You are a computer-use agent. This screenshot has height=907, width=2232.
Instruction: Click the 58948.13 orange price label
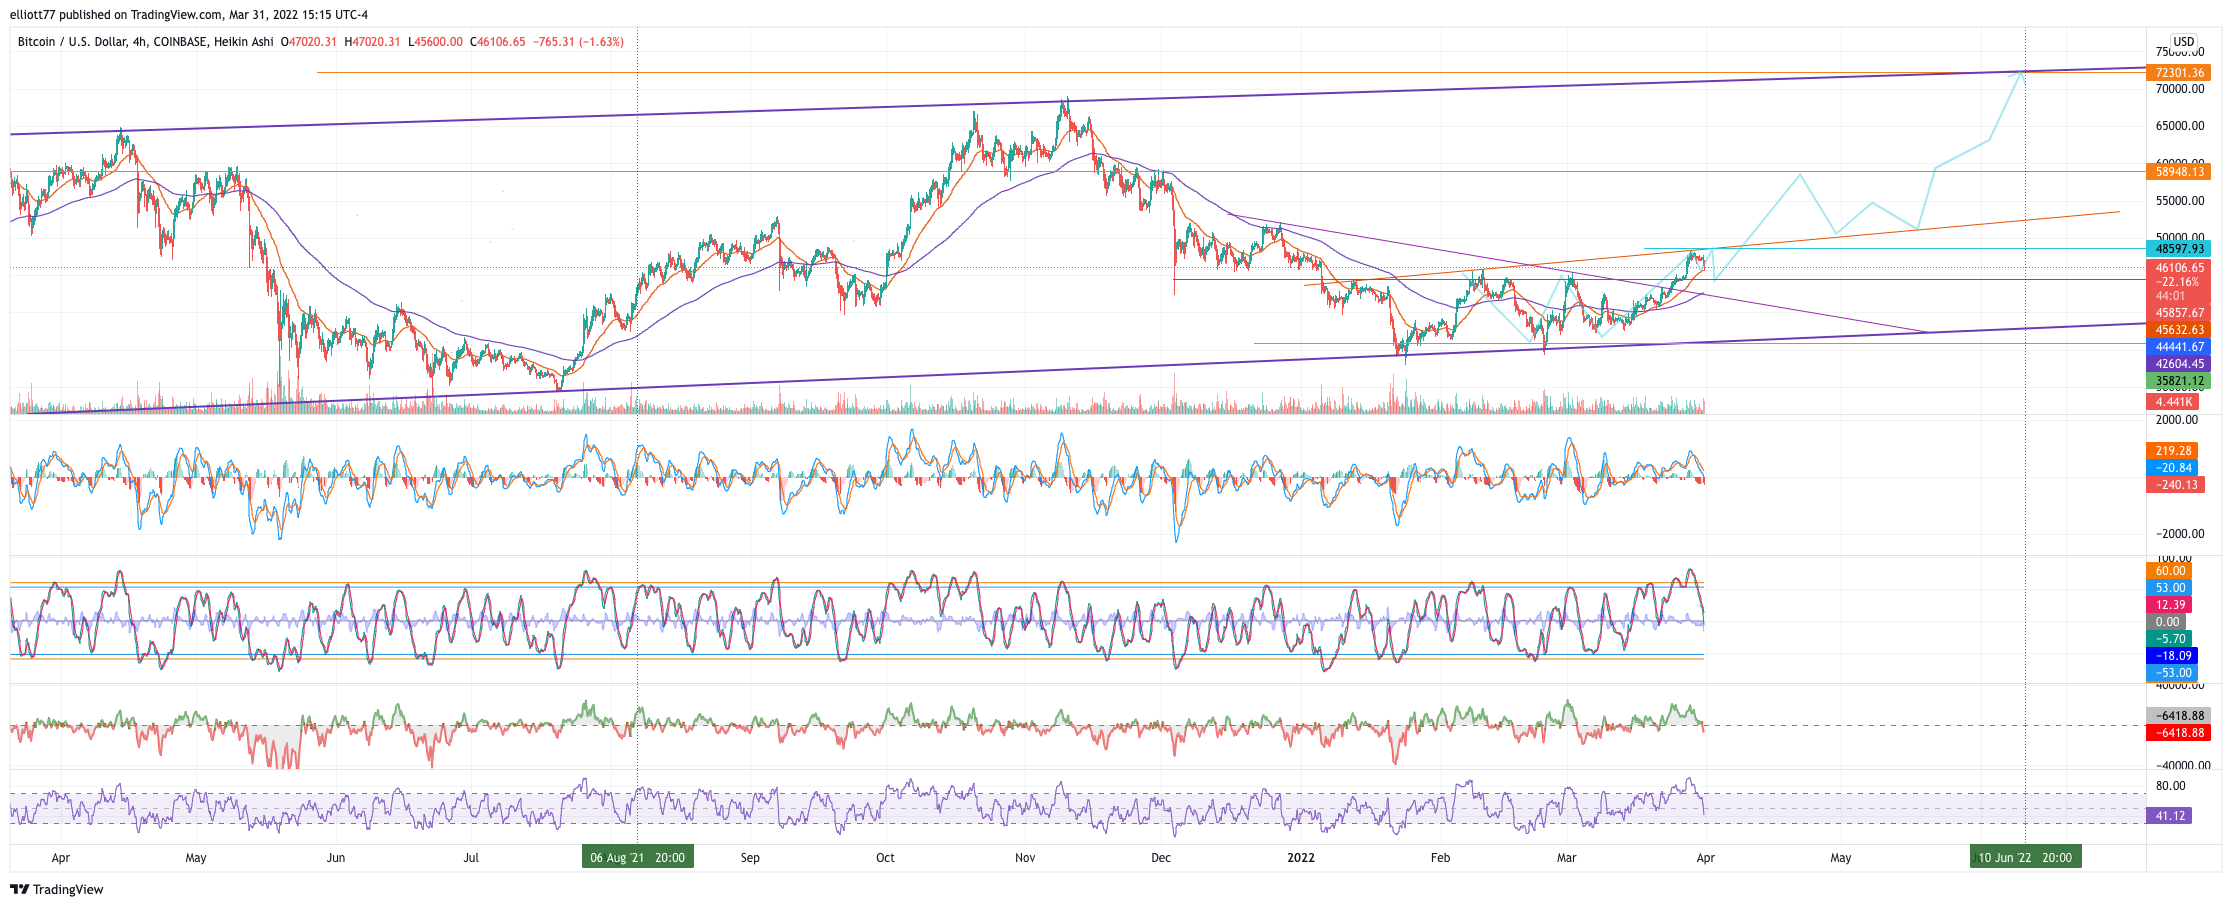point(2178,172)
